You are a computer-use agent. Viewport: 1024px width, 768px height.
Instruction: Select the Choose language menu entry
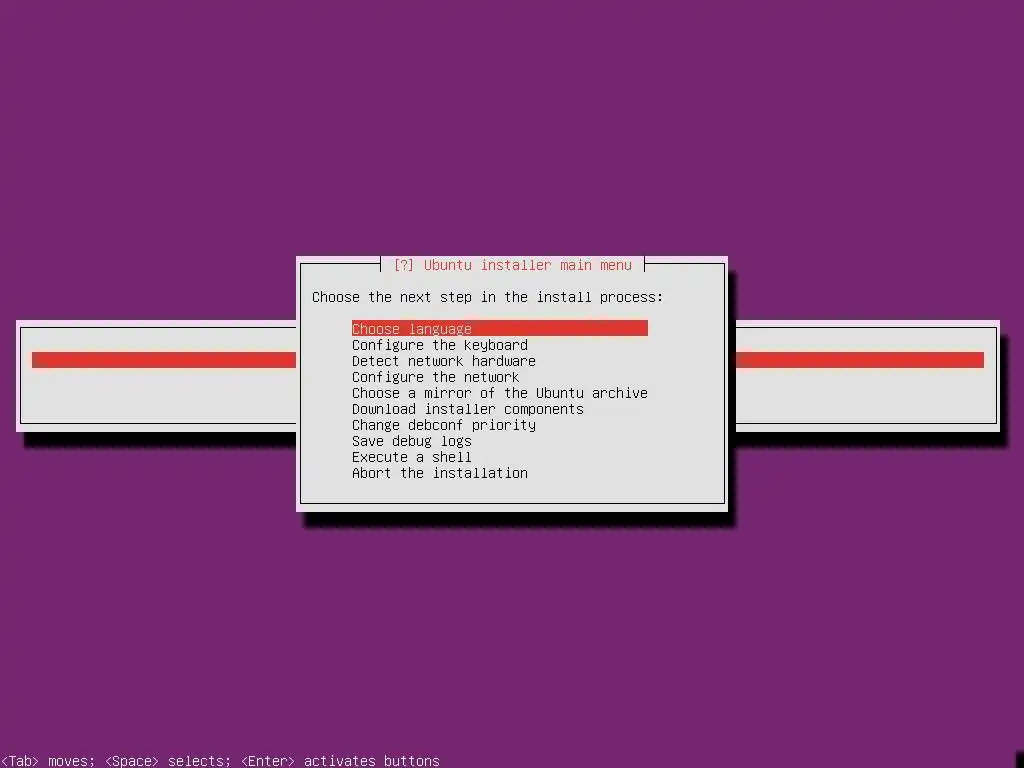pos(500,328)
